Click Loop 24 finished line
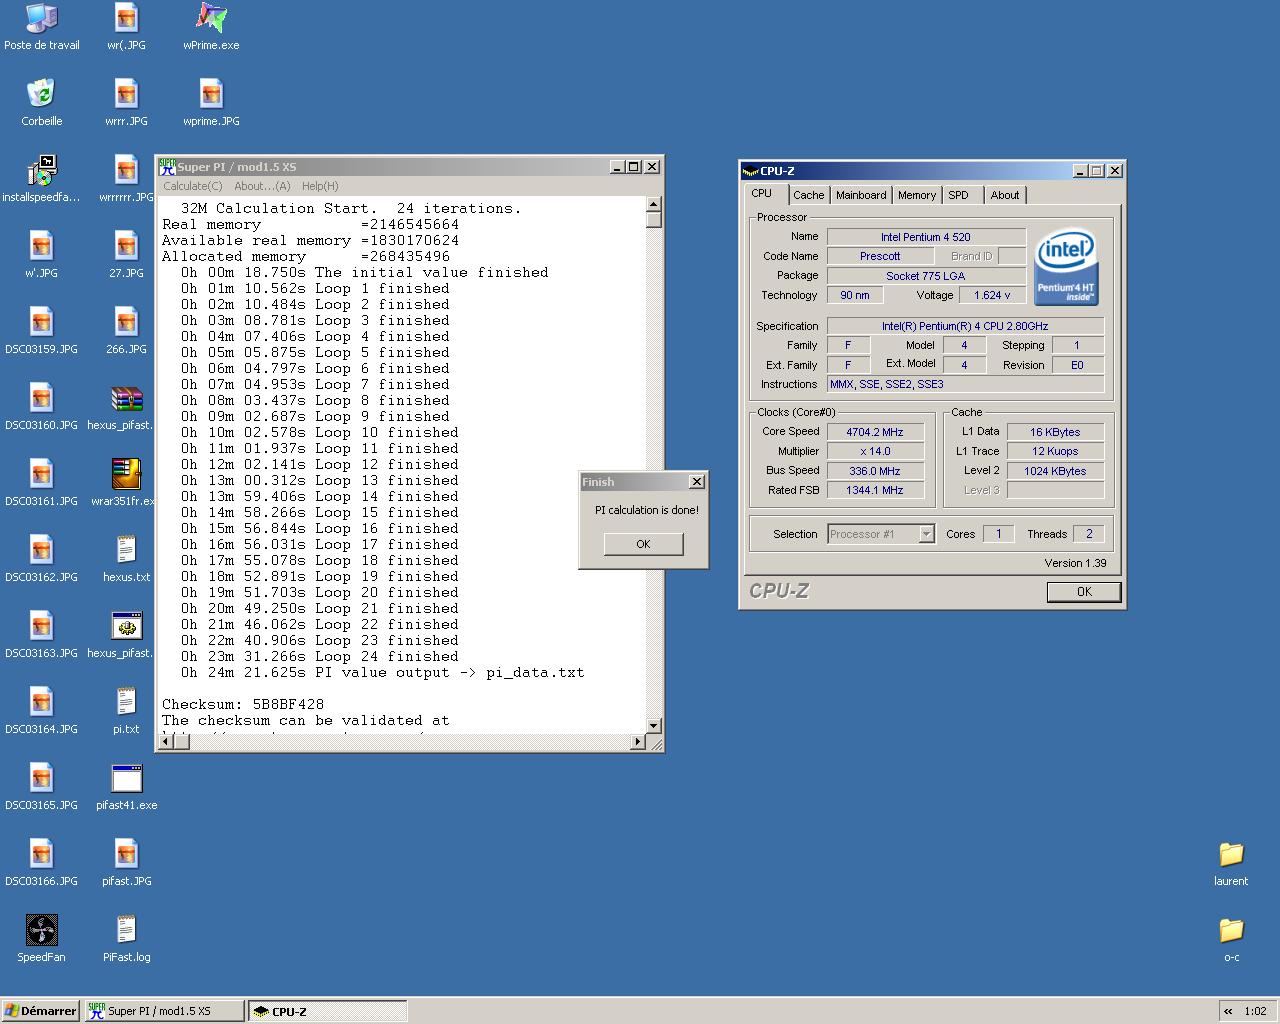This screenshot has height=1024, width=1280. pyautogui.click(x=320, y=656)
